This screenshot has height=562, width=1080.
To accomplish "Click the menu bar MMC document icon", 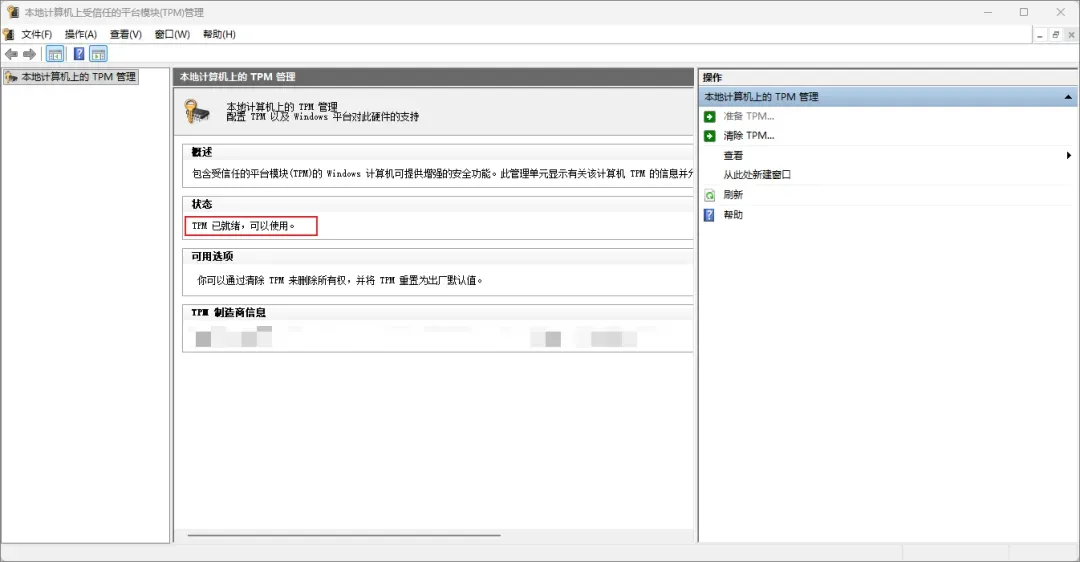I will pyautogui.click(x=8, y=34).
